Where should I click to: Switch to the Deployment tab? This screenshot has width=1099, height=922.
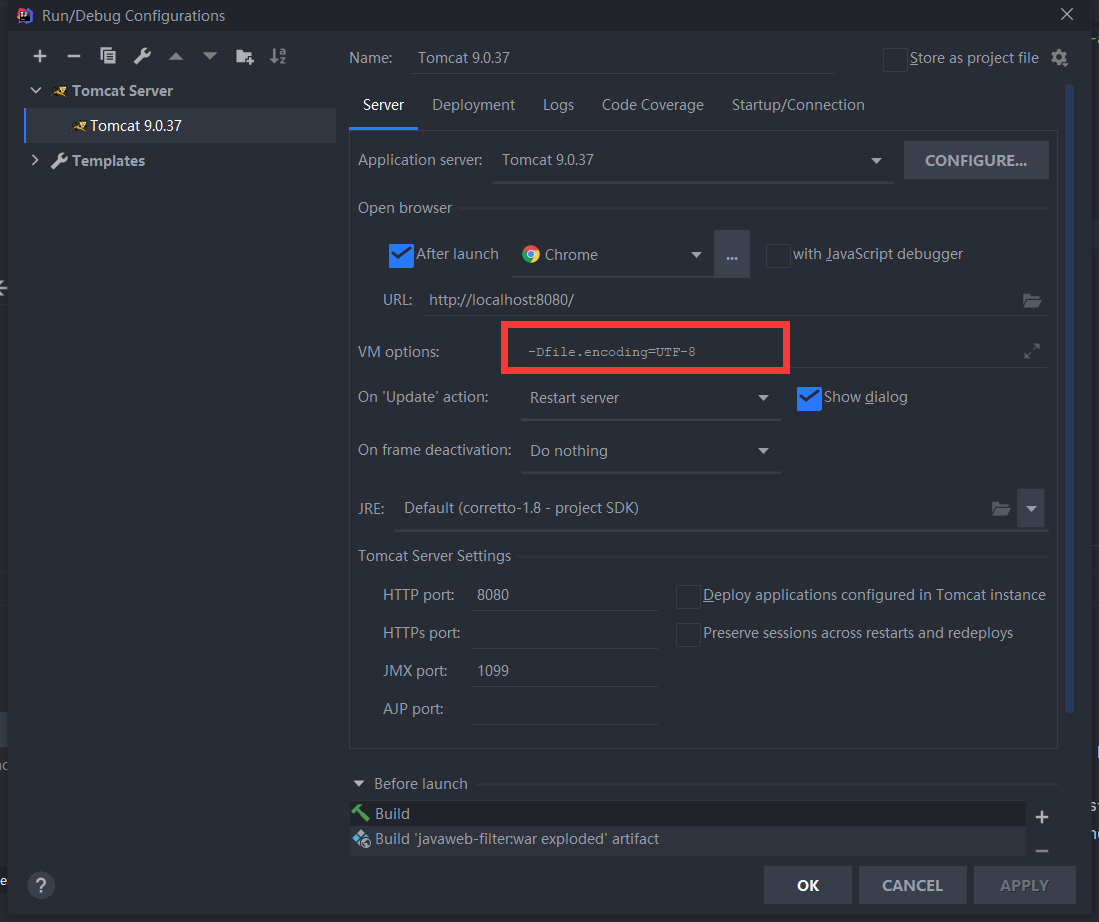point(473,105)
